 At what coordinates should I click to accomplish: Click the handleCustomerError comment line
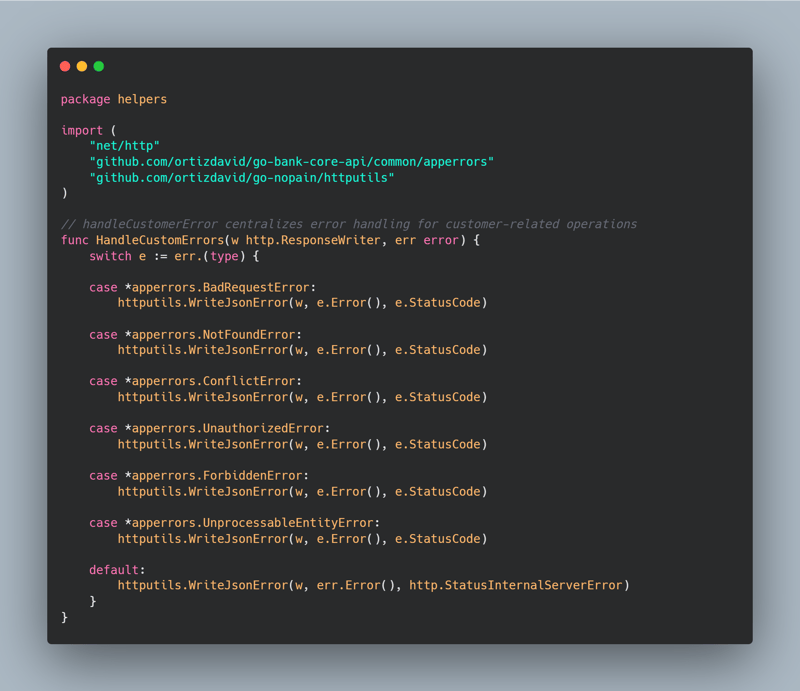tap(348, 225)
